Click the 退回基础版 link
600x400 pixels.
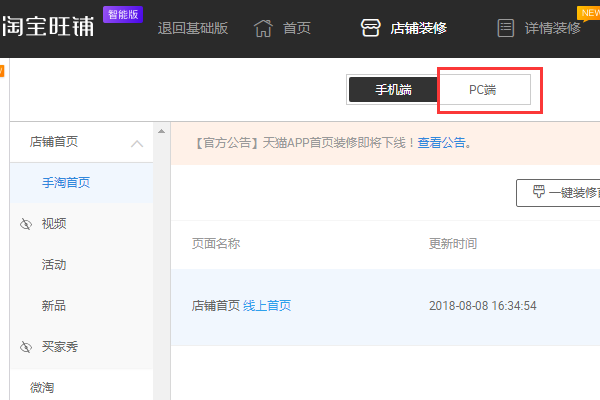192,27
